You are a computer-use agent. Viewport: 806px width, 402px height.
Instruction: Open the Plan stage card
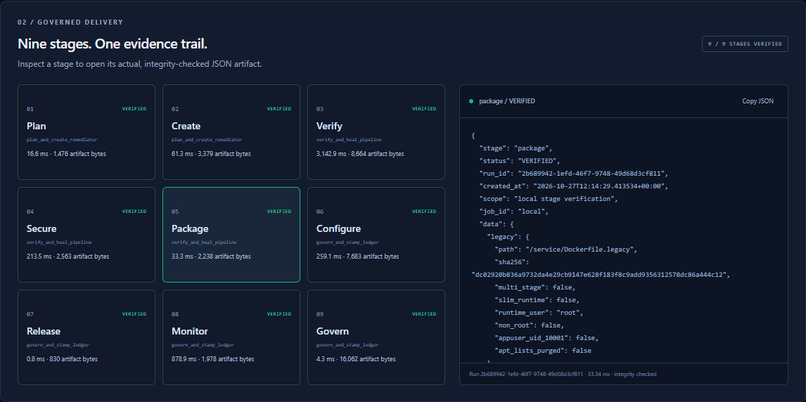[x=86, y=132]
